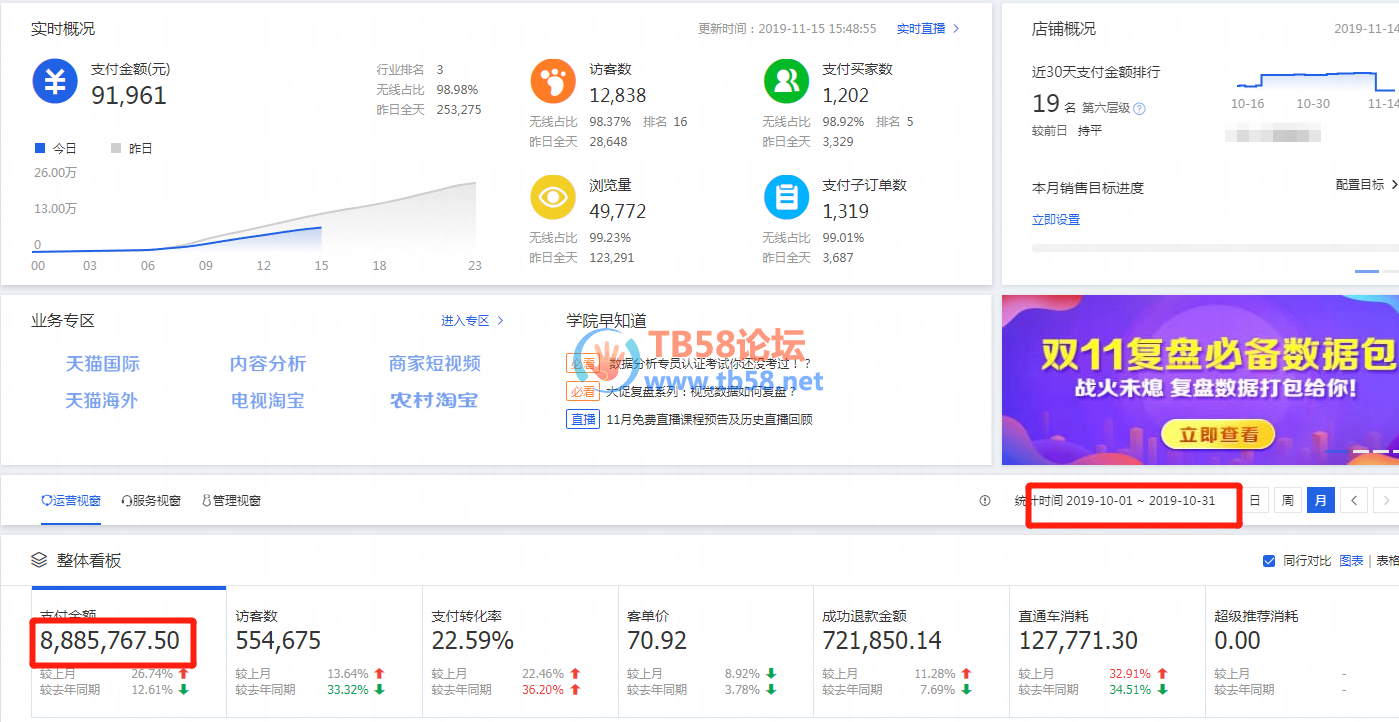Click the gray 昨日 legend square

[x=116, y=148]
